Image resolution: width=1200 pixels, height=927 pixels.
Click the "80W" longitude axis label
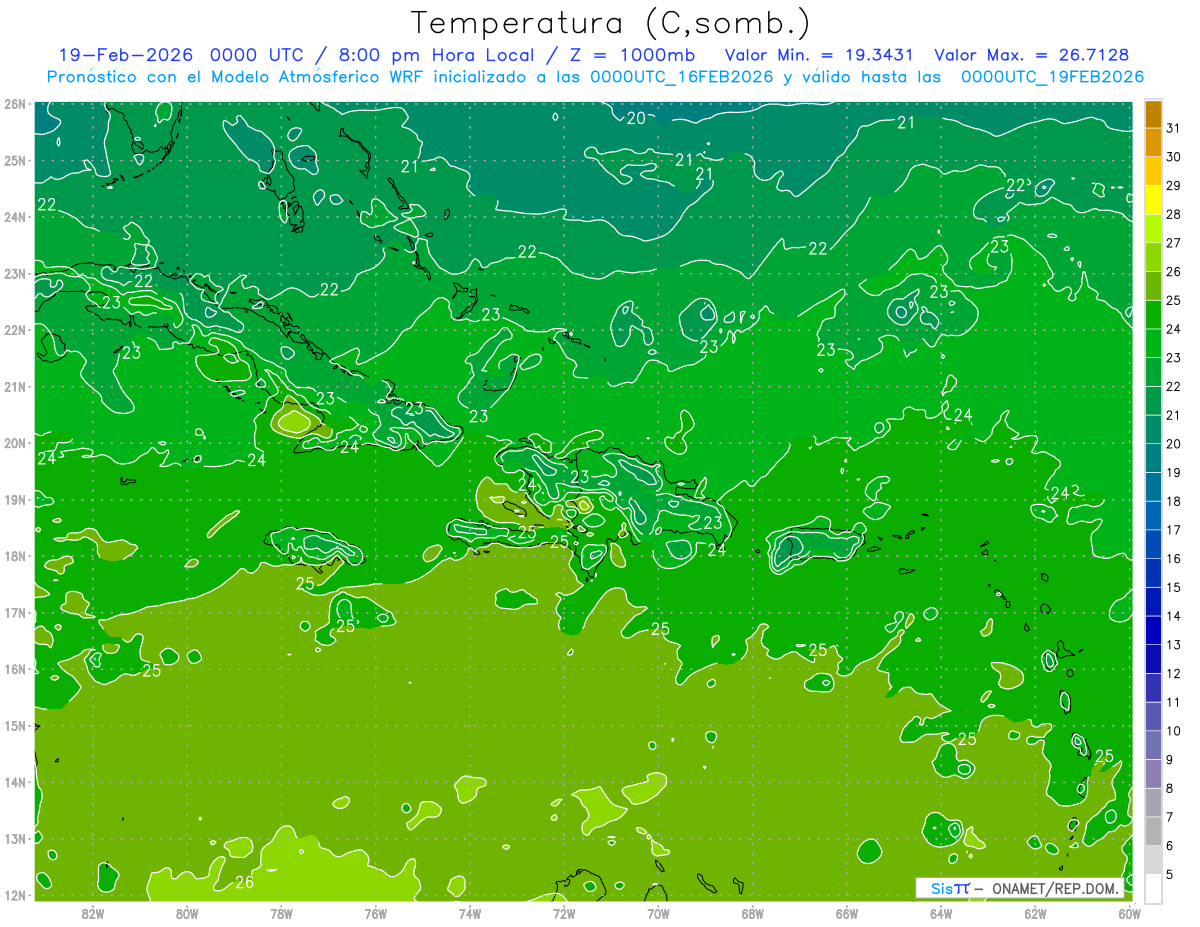tap(187, 913)
